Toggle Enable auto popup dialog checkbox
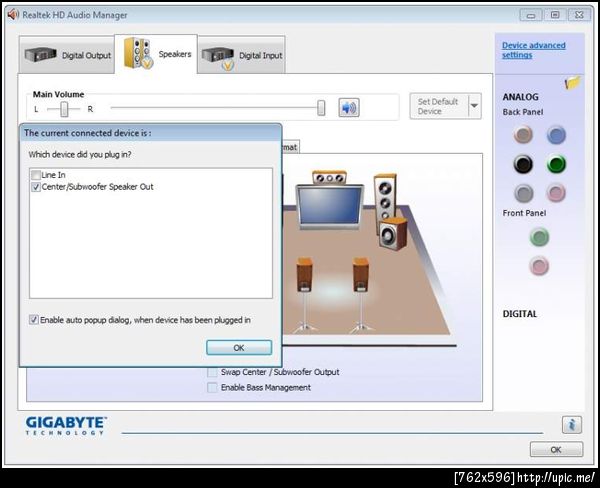Screen dimensions: 600x488 pos(34,320)
